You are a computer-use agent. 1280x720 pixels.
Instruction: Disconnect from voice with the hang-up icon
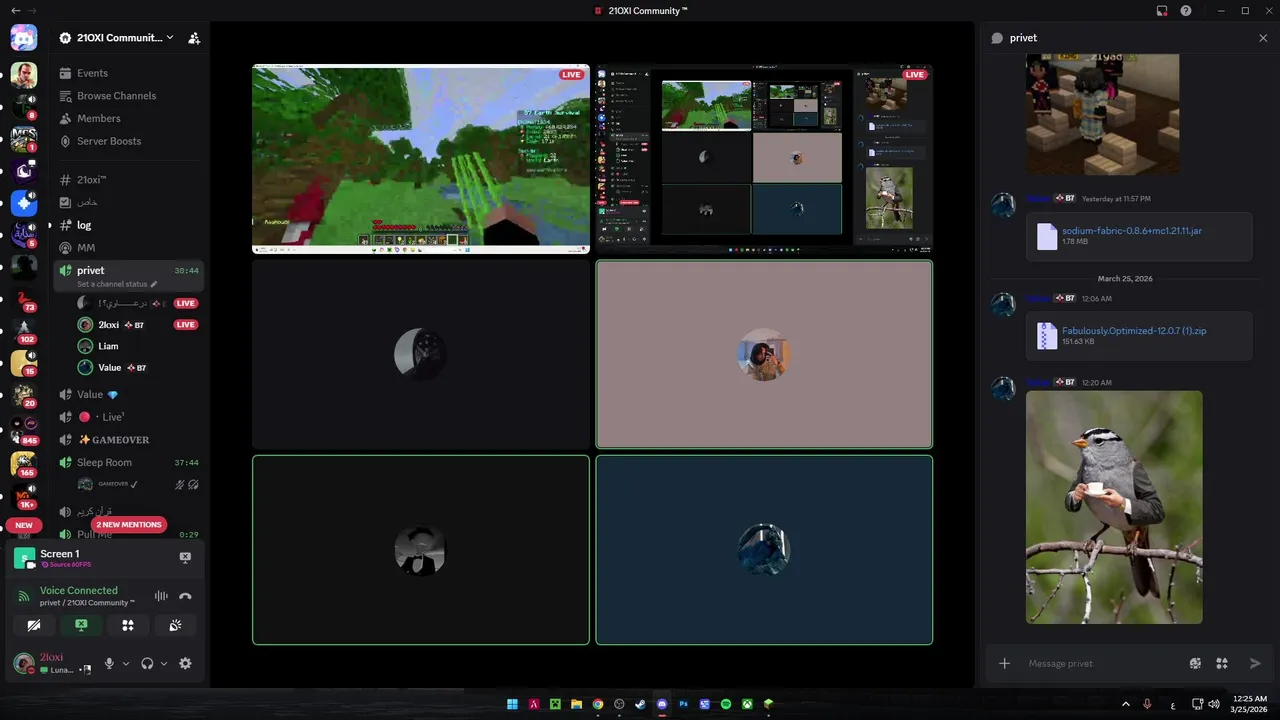point(185,596)
